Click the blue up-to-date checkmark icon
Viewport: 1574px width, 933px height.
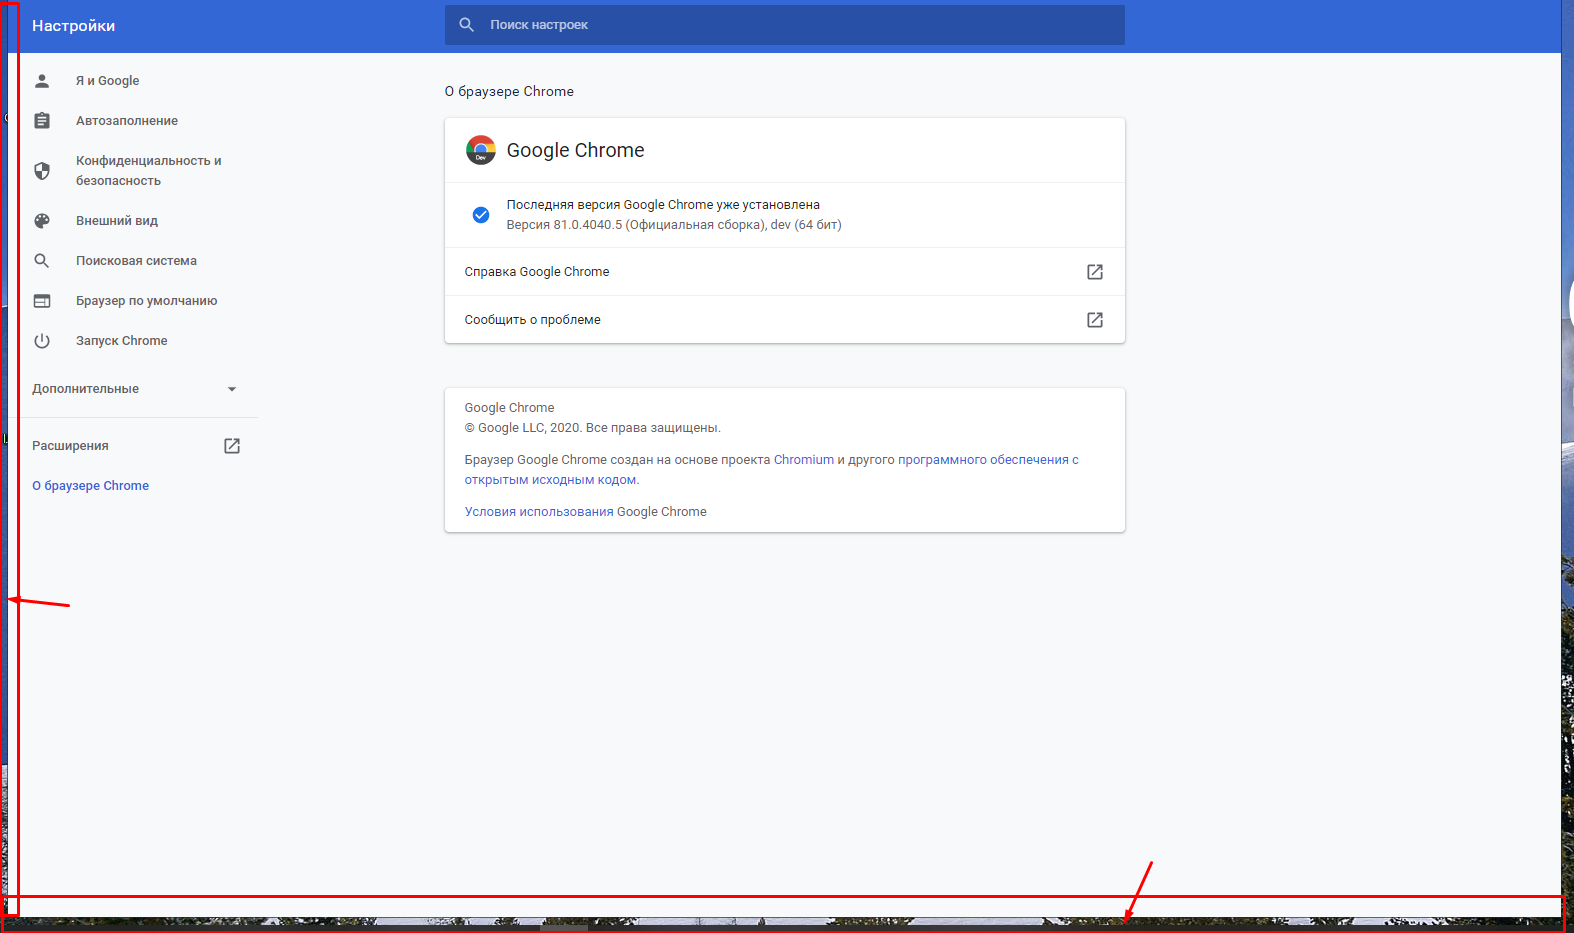(x=481, y=215)
